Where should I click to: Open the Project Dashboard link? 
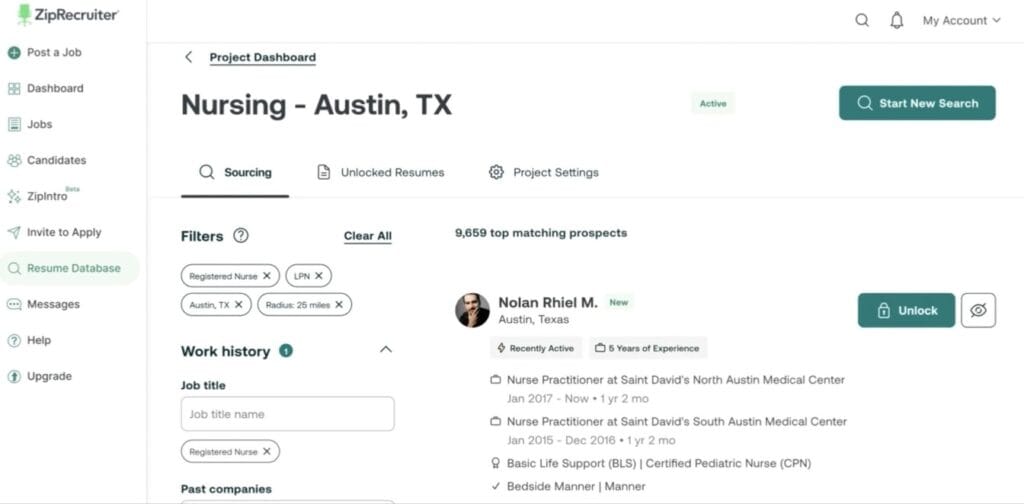click(x=263, y=57)
